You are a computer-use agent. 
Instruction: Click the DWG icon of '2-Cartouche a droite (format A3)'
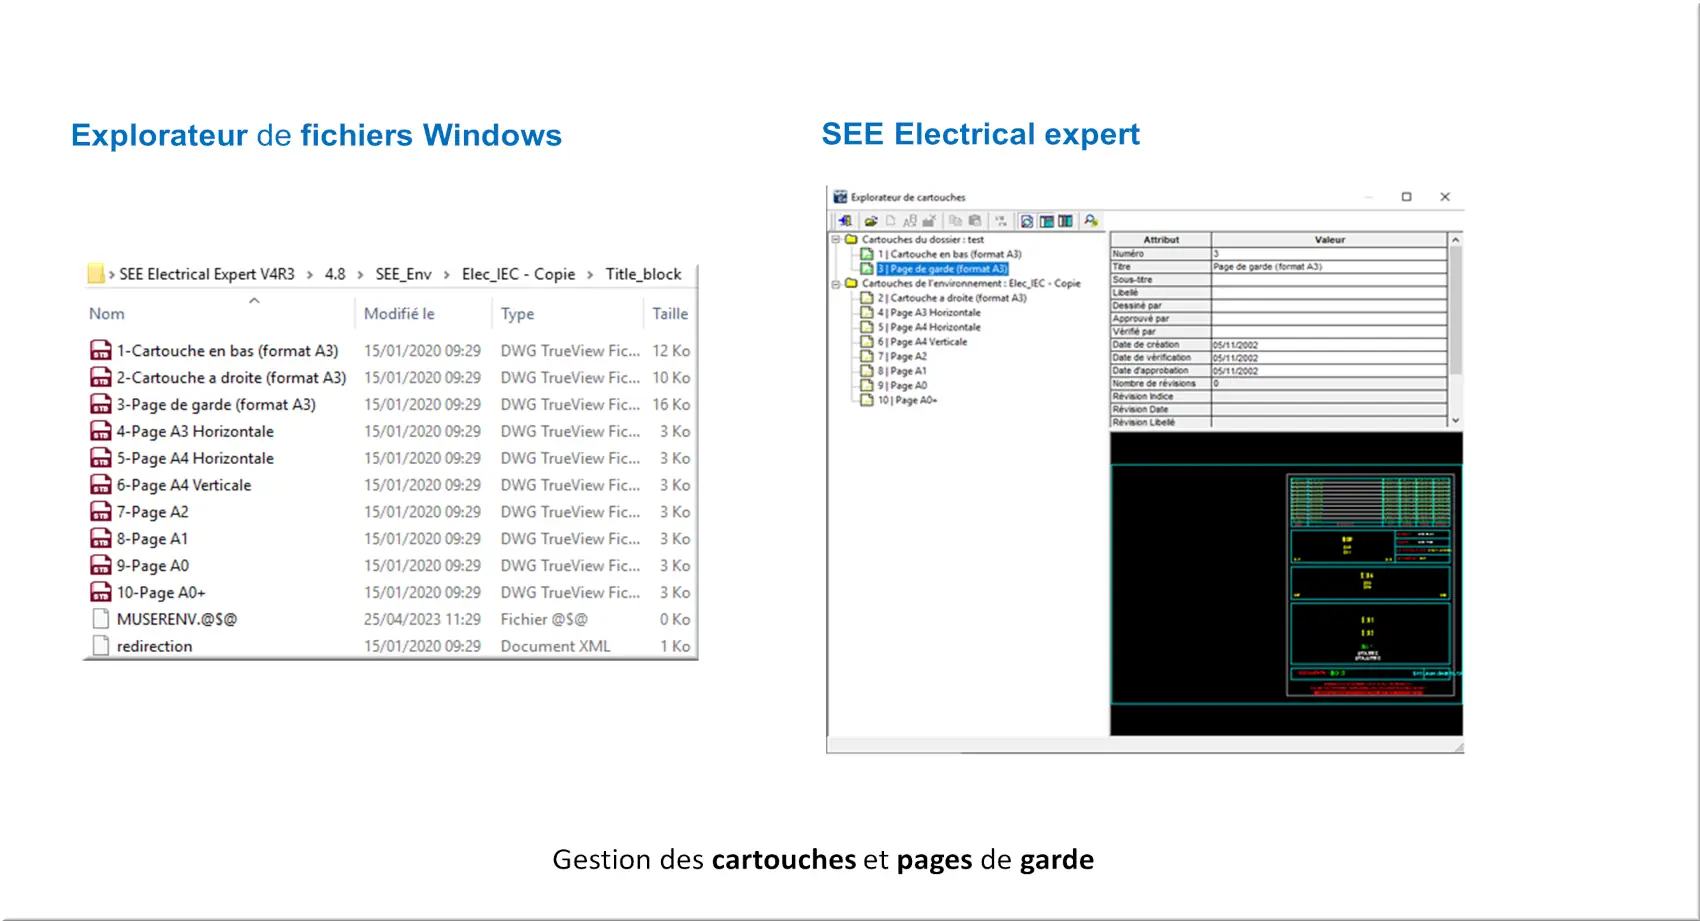click(101, 378)
